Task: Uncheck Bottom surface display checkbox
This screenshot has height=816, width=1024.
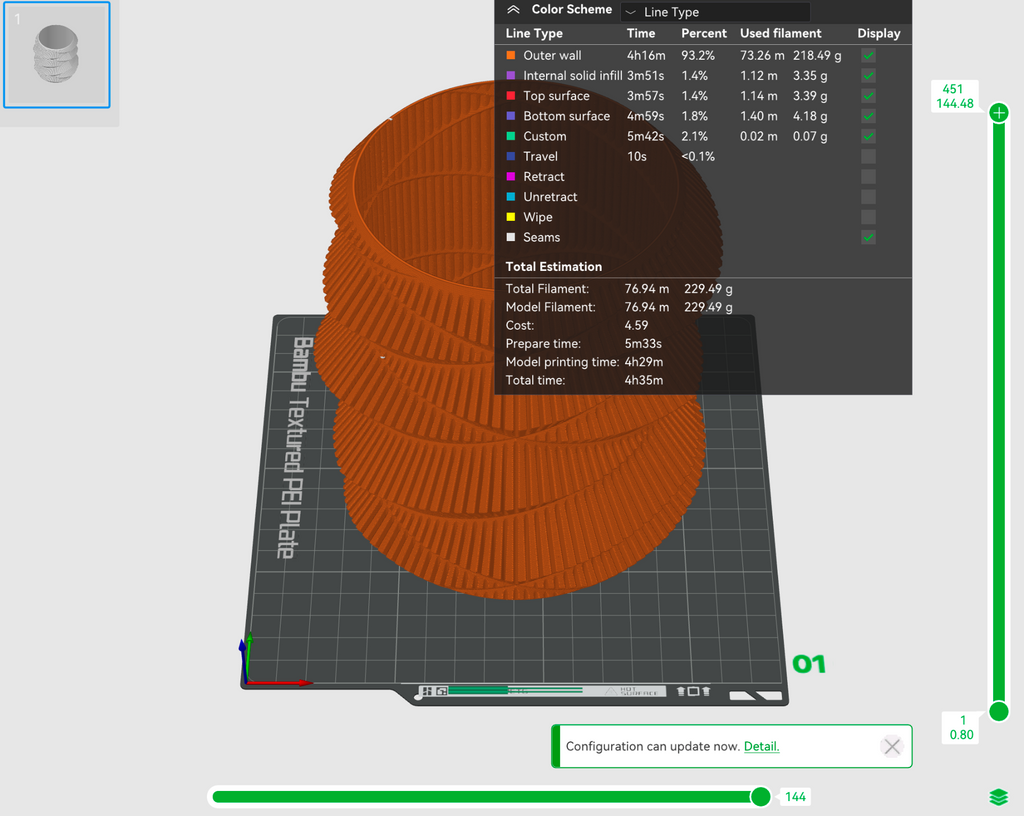Action: pyautogui.click(x=869, y=116)
